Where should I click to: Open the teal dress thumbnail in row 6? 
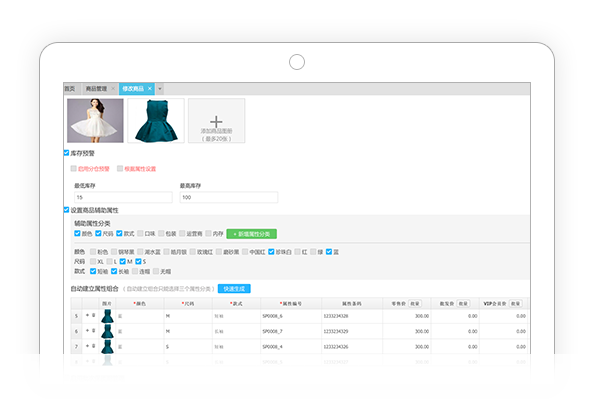108,331
